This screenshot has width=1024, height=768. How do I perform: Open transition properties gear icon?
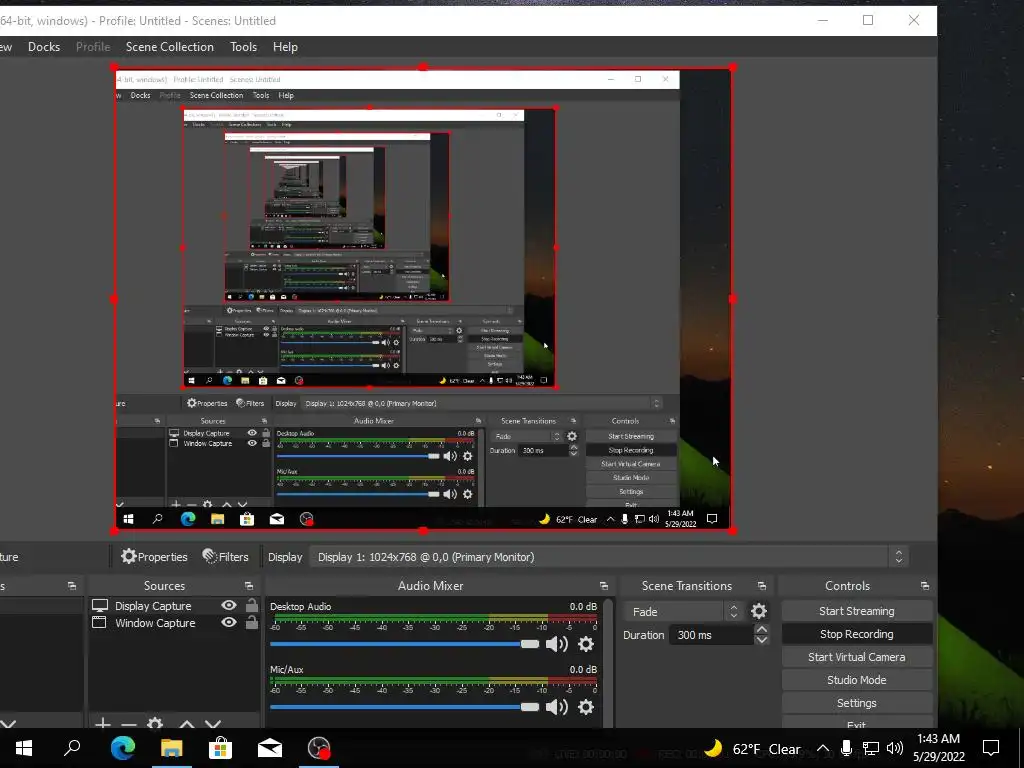click(758, 611)
